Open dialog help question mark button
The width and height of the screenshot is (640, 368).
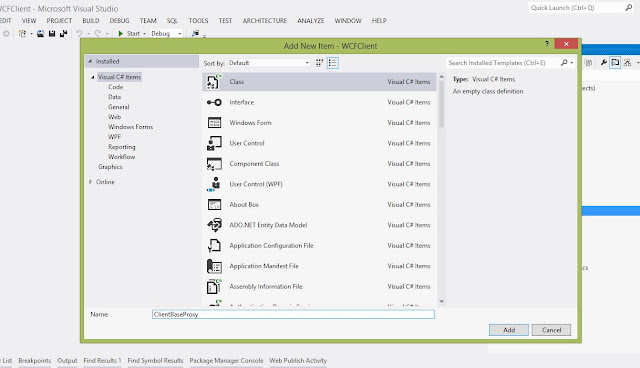547,44
